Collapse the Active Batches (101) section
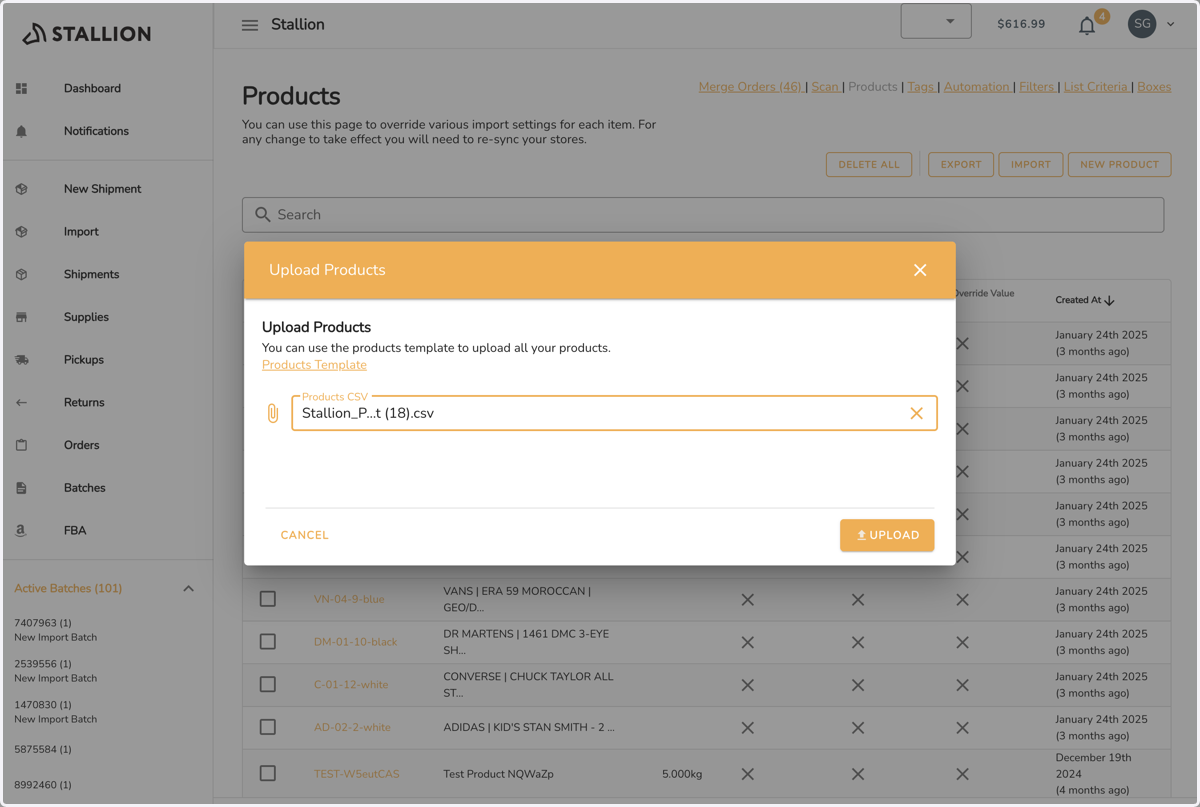The width and height of the screenshot is (1200, 807). [x=189, y=589]
